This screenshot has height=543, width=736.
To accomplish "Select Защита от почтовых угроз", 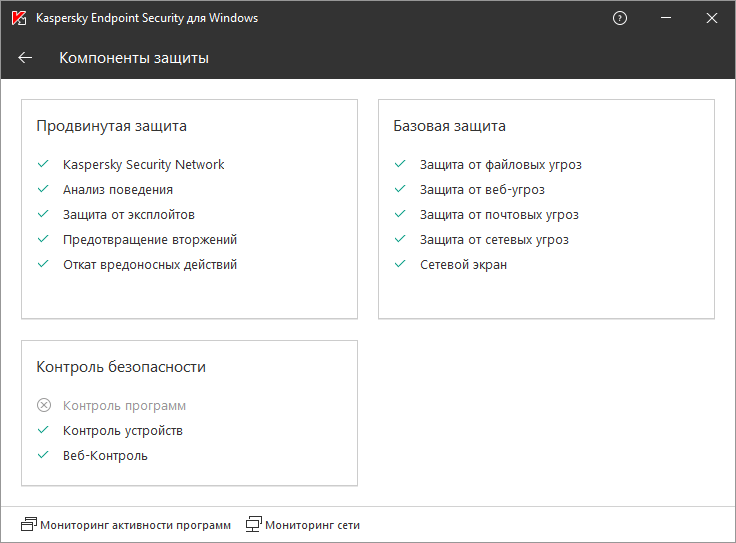I will tap(498, 214).
